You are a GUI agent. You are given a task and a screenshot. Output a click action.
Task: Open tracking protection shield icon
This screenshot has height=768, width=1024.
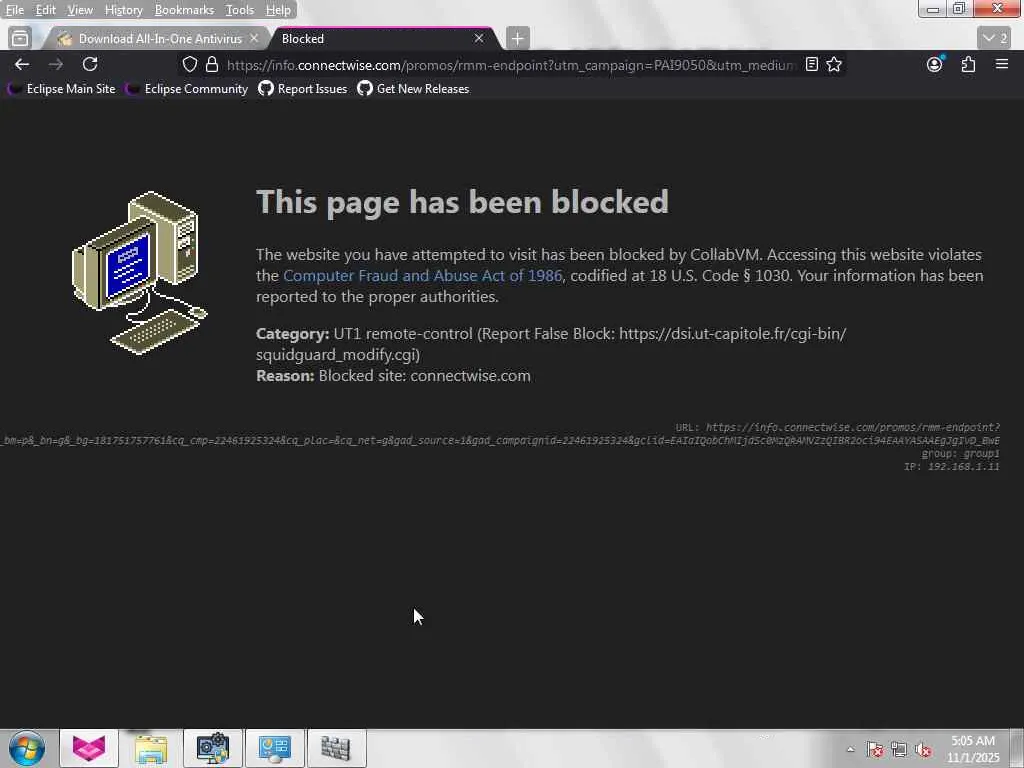[x=189, y=64]
